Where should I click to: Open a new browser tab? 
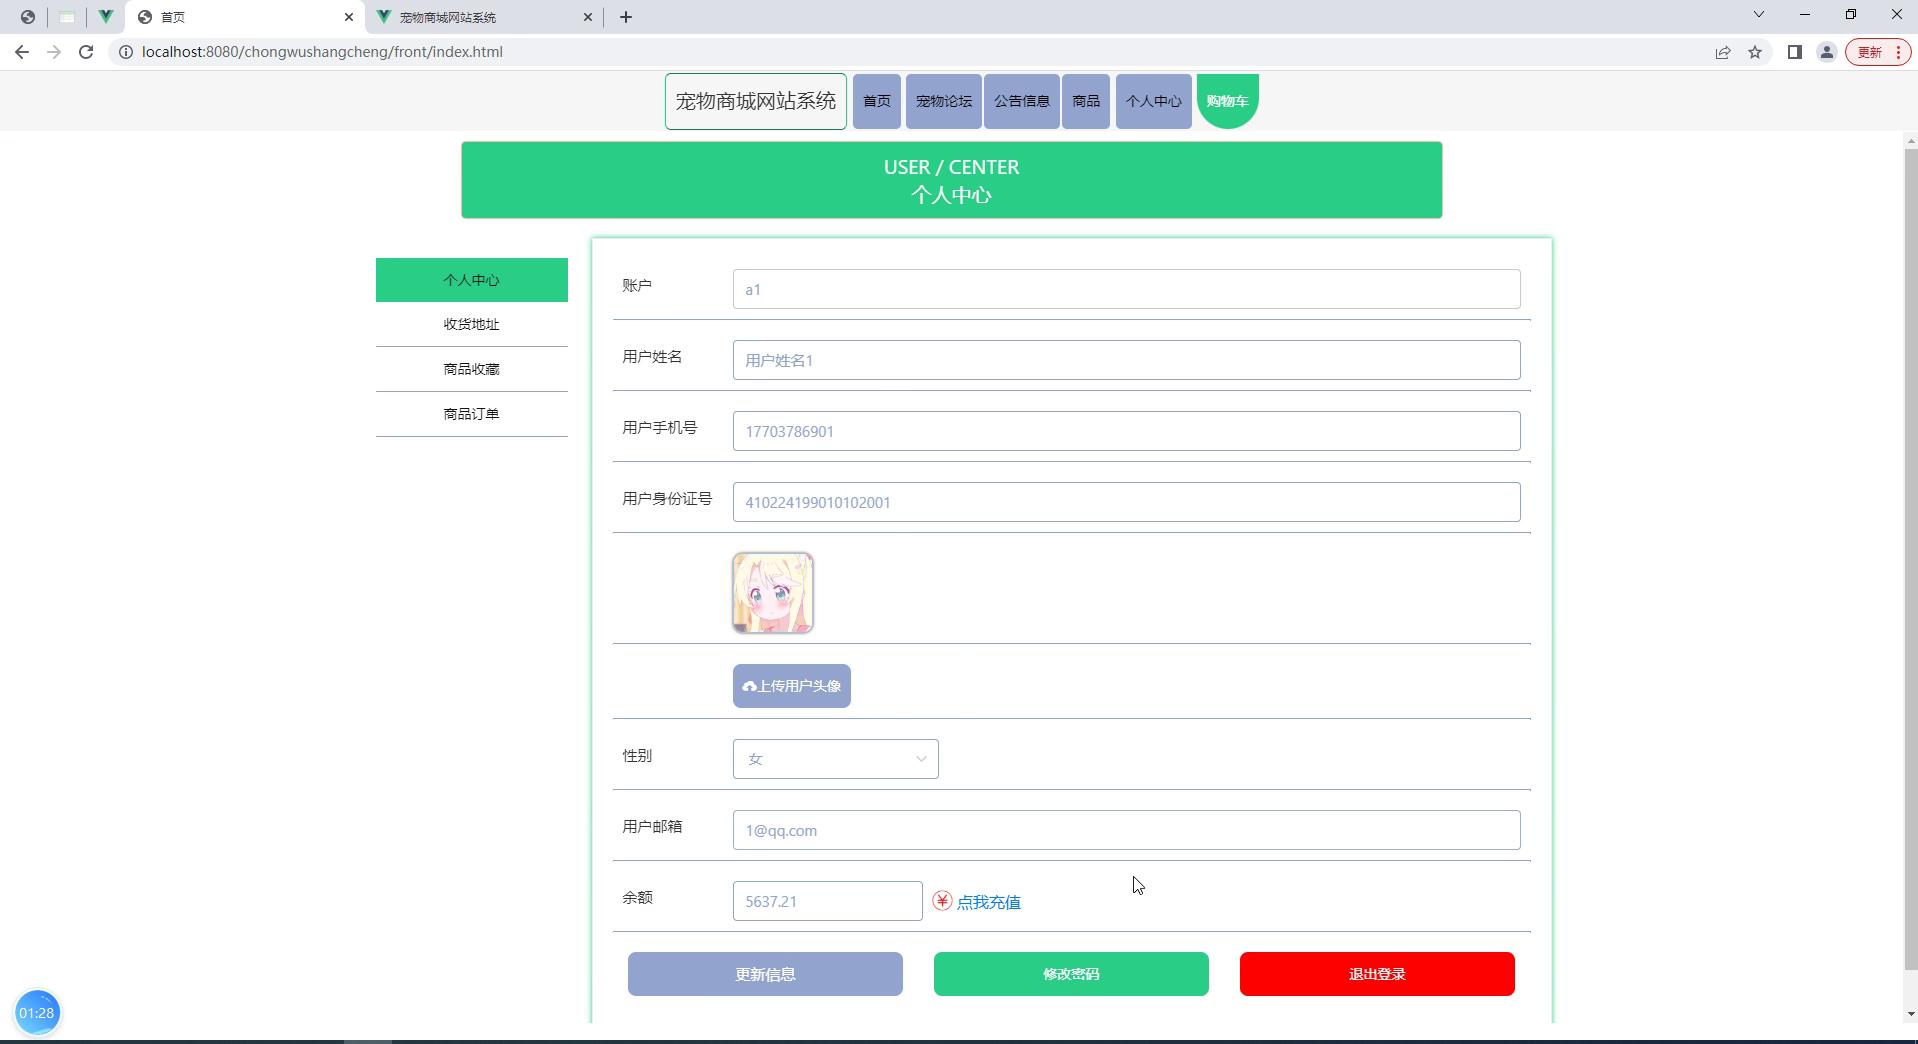click(626, 17)
